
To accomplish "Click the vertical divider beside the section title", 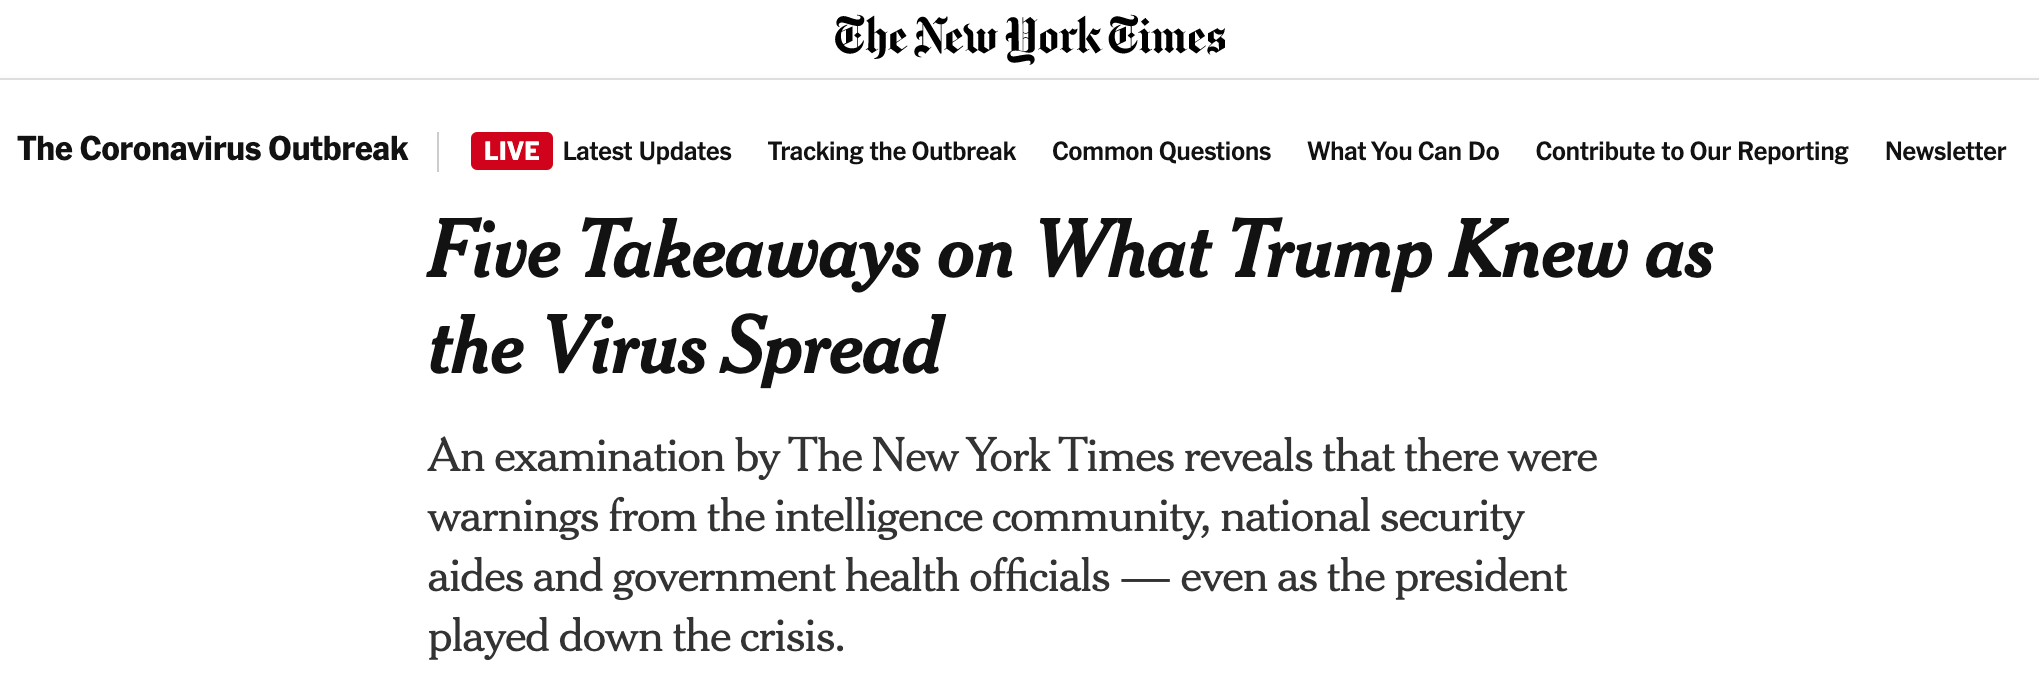I will tap(438, 151).
